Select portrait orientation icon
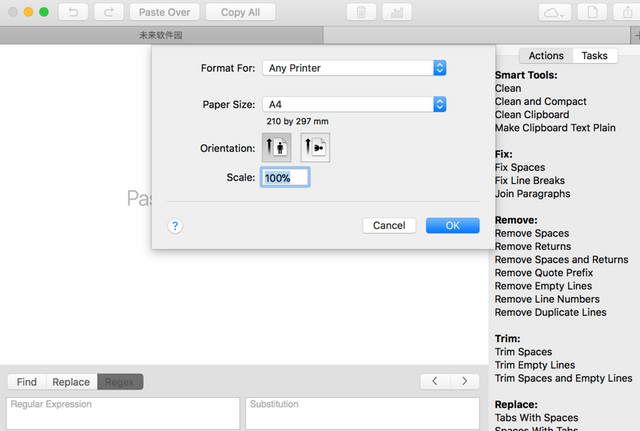Image resolution: width=640 pixels, height=431 pixels. pyautogui.click(x=277, y=147)
